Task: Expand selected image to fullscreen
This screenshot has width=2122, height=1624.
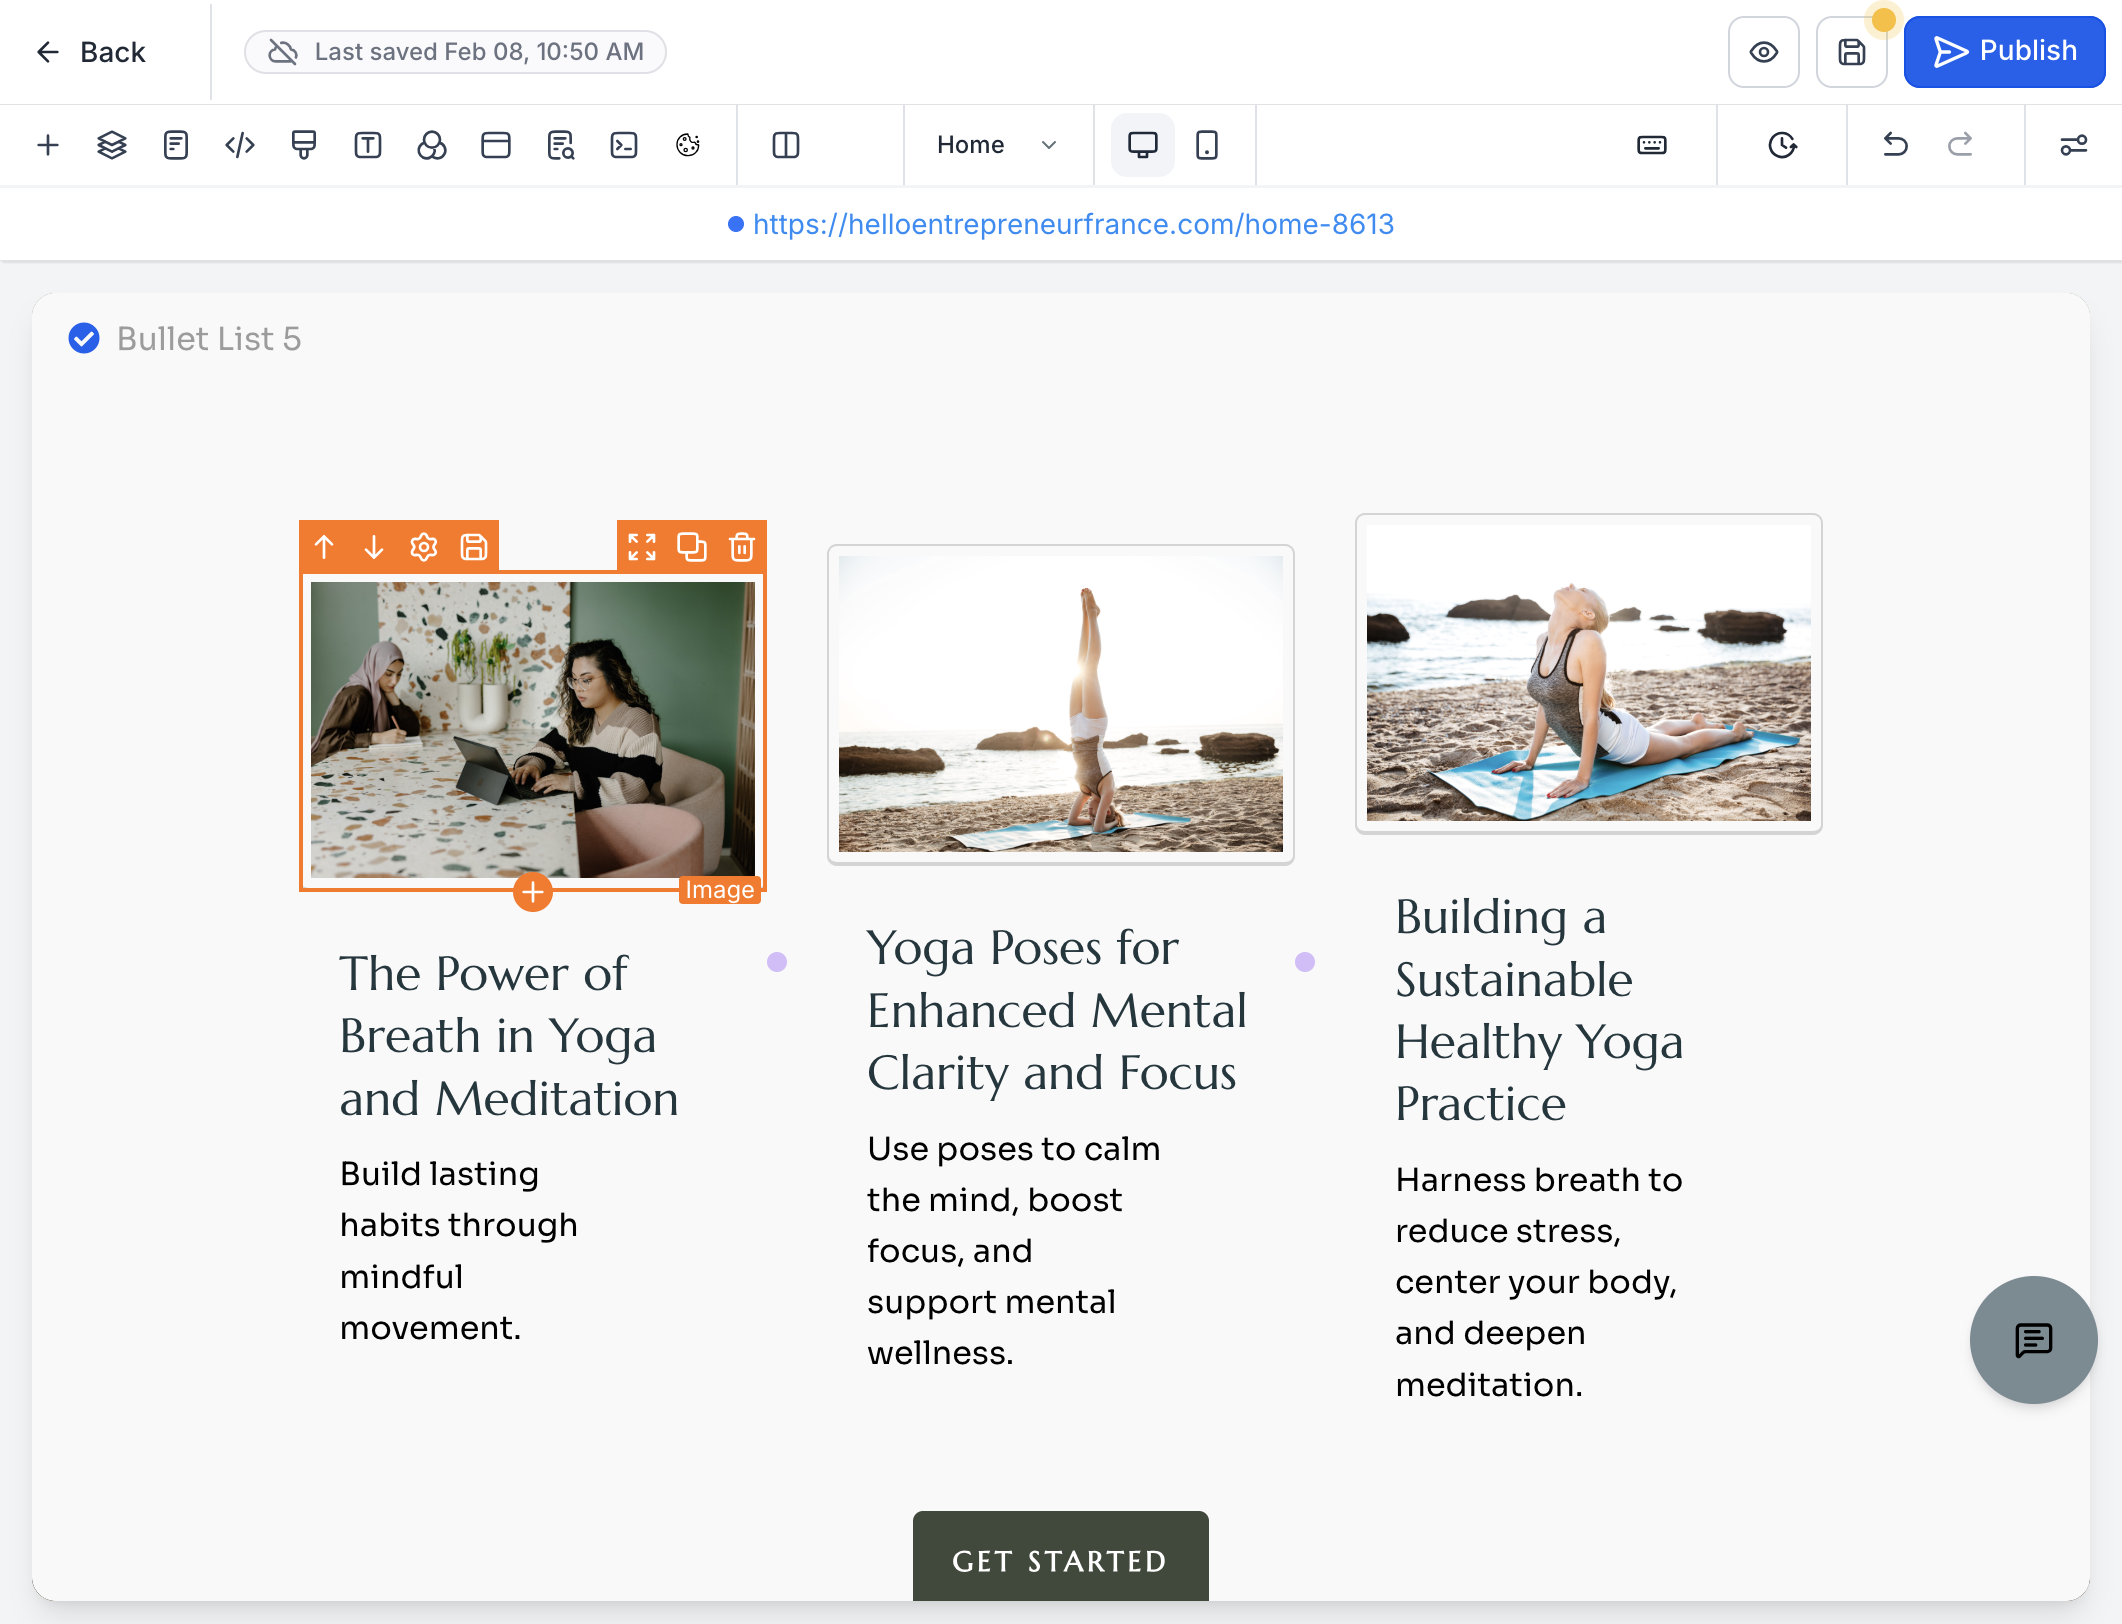Action: click(x=642, y=547)
